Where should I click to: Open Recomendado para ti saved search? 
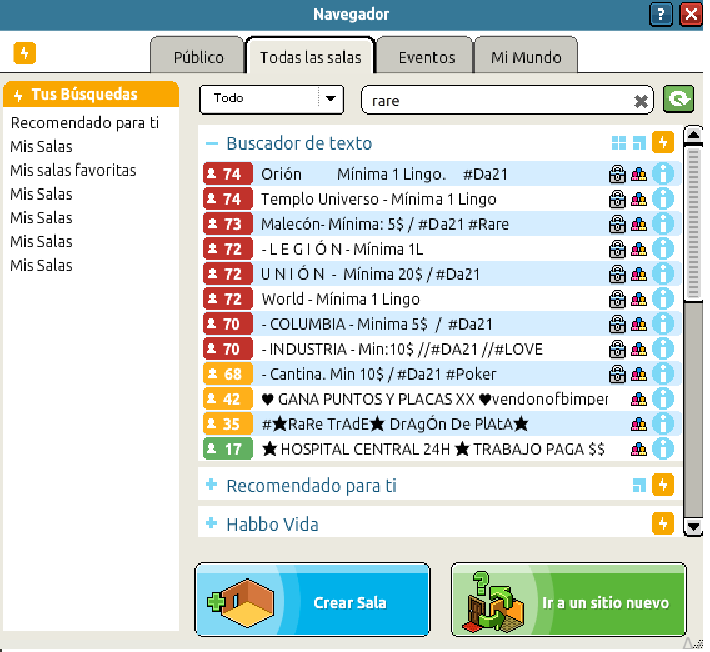(x=85, y=123)
